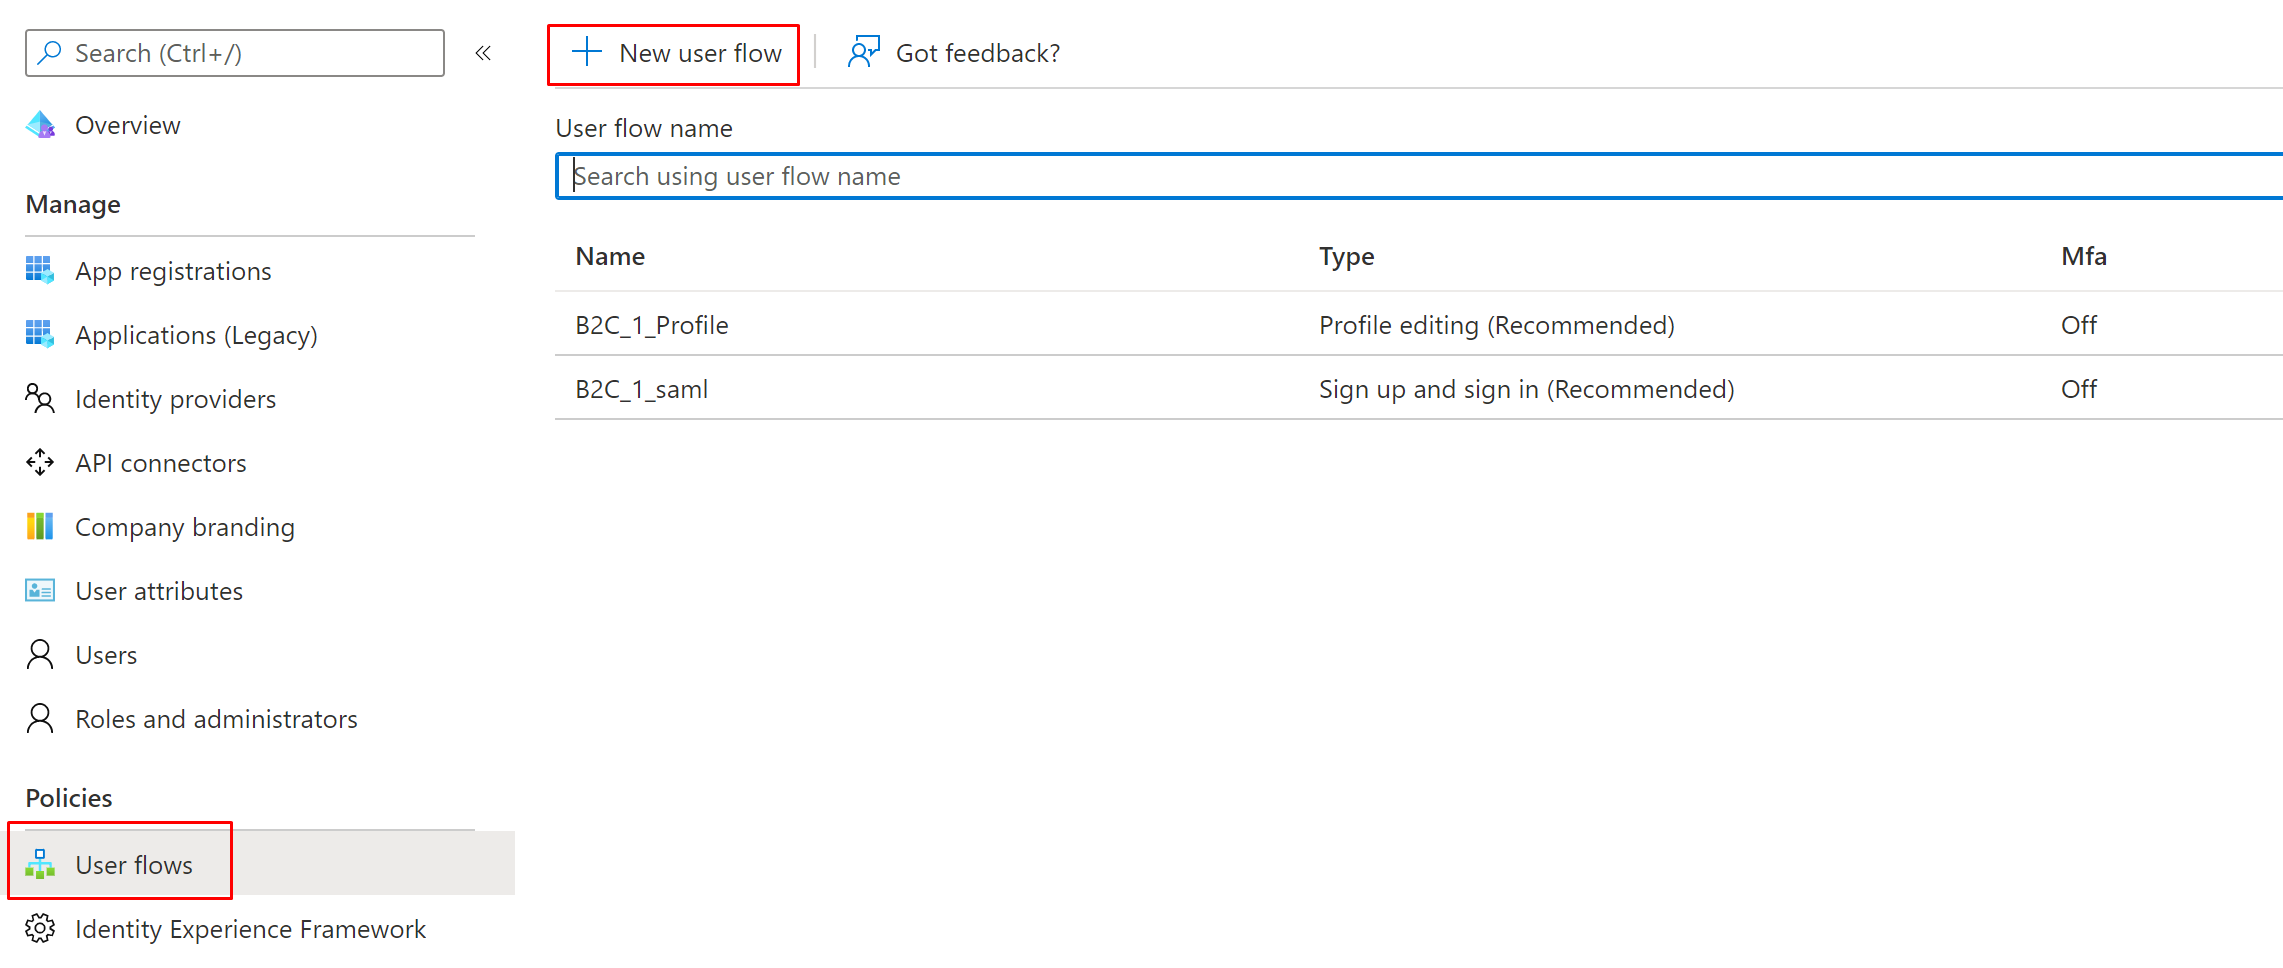The width and height of the screenshot is (2283, 968).
Task: Open Applications (Legacy) menu item
Action: click(196, 335)
